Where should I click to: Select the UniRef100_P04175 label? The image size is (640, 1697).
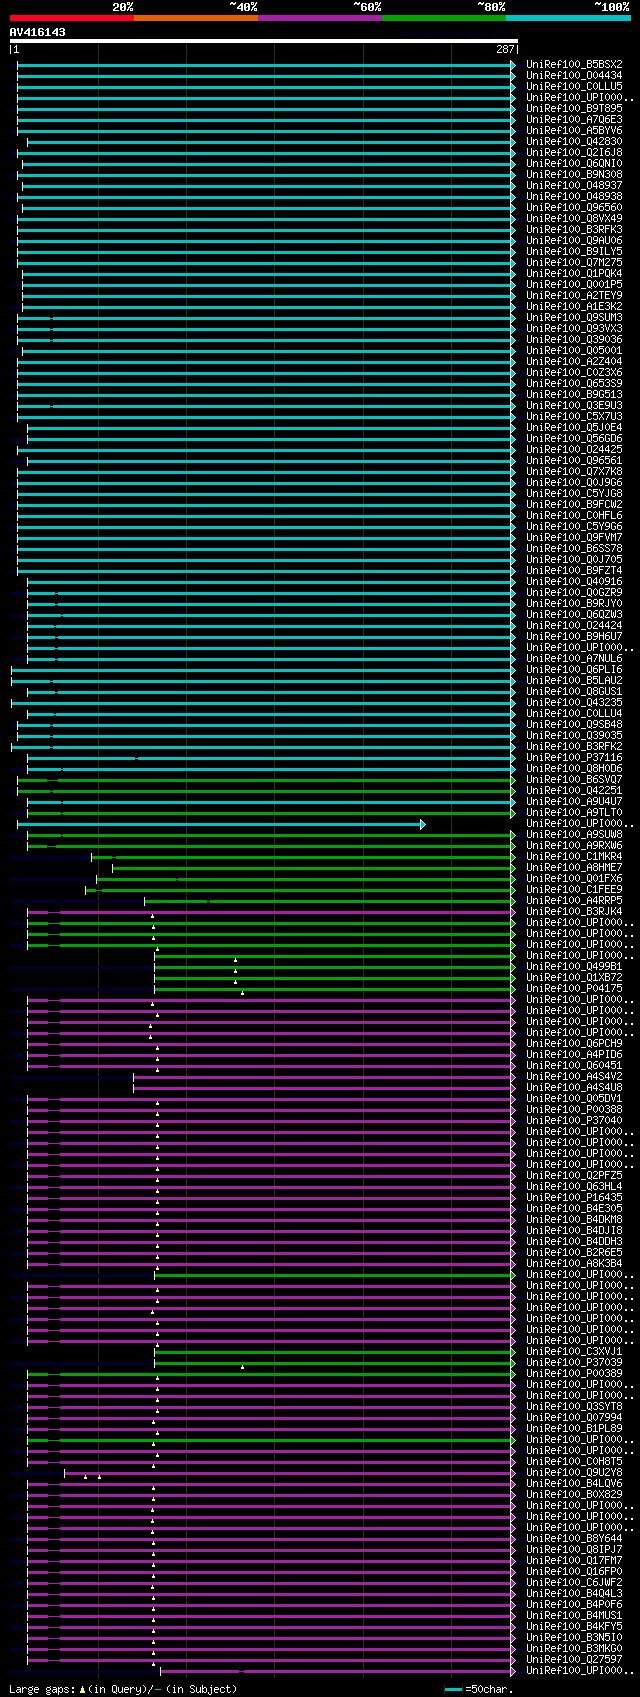pos(574,988)
